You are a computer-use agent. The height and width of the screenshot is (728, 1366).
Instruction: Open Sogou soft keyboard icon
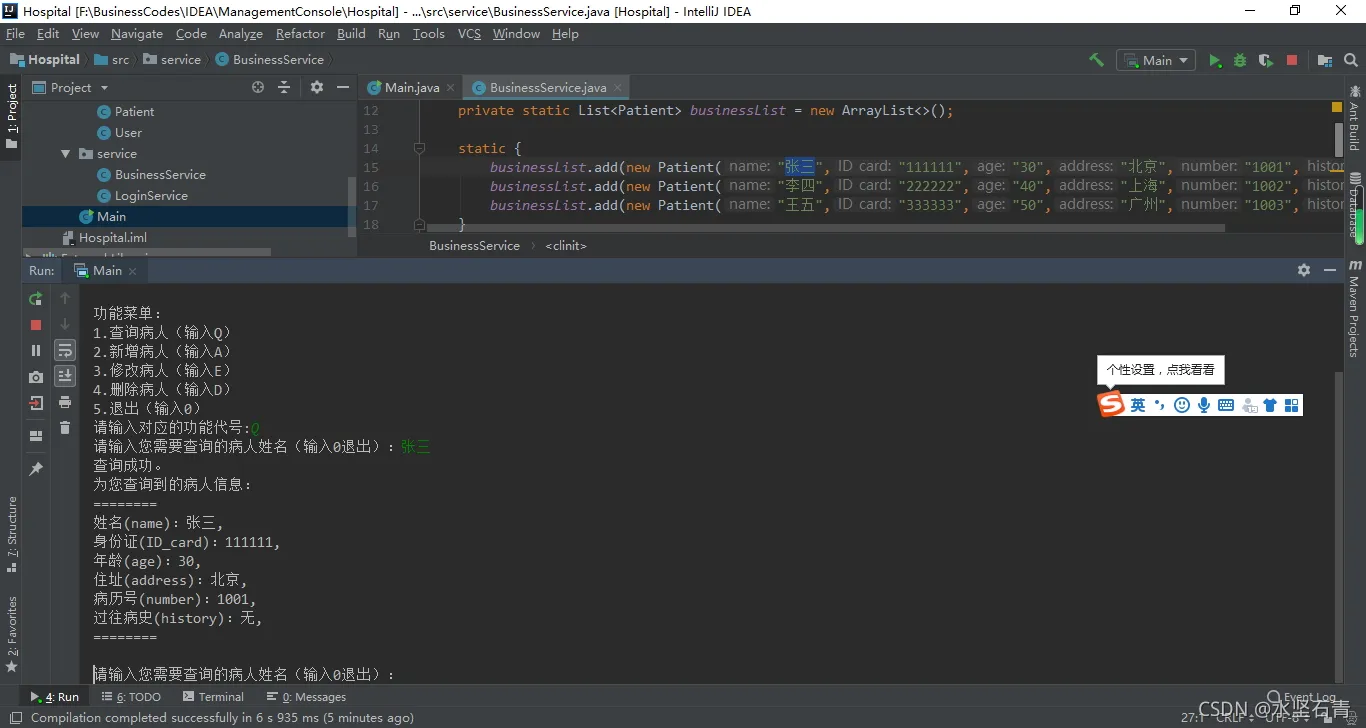pyautogui.click(x=1226, y=405)
